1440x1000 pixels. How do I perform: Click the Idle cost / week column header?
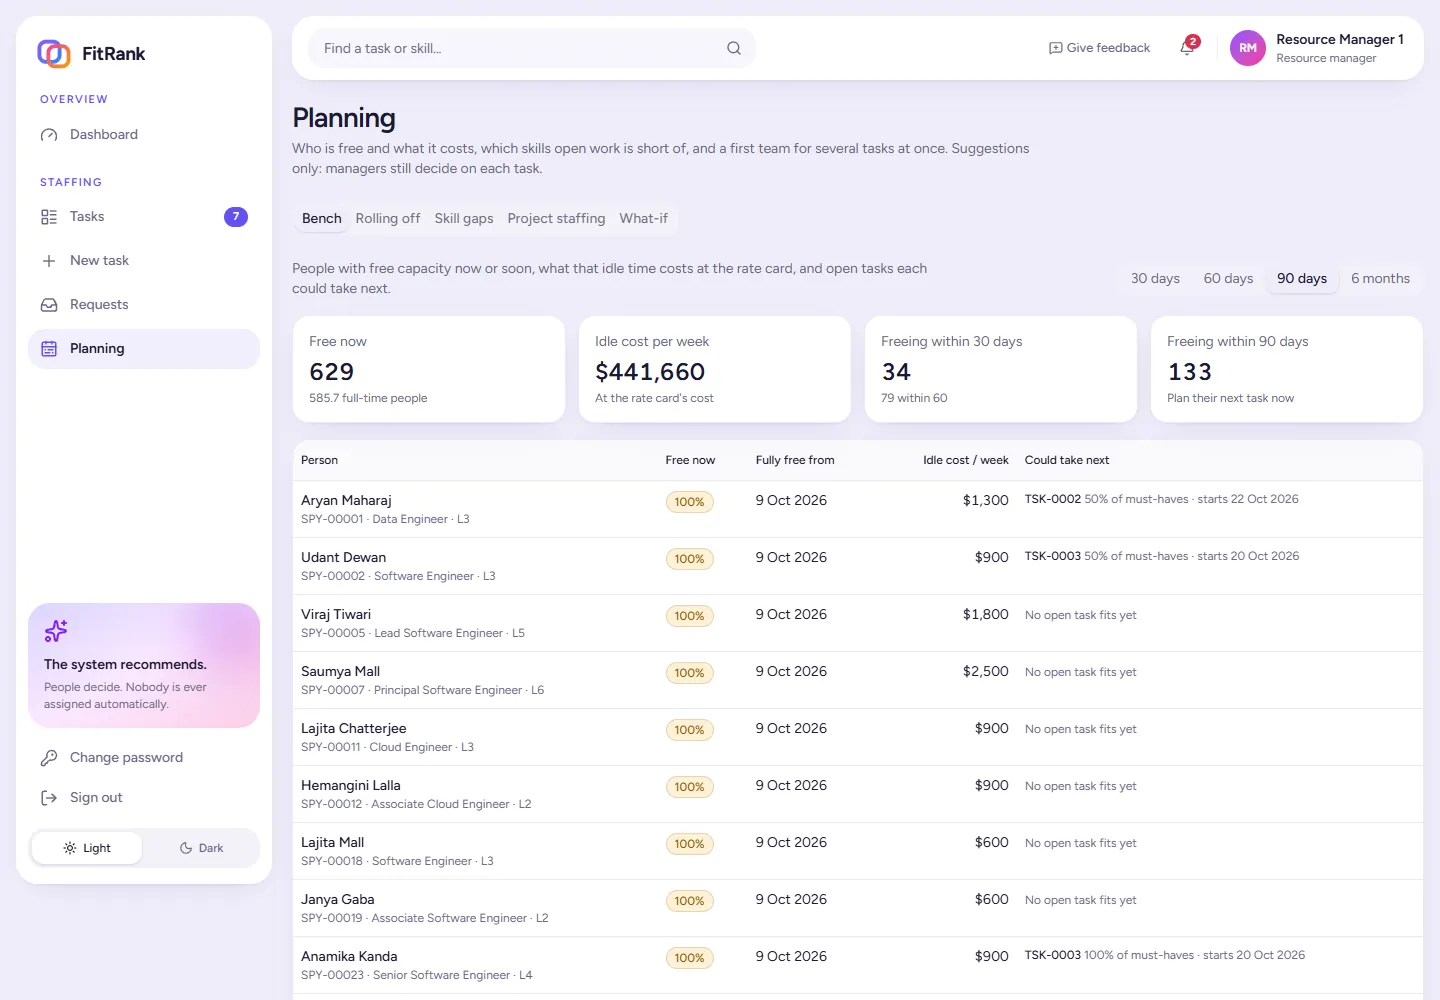coord(965,461)
